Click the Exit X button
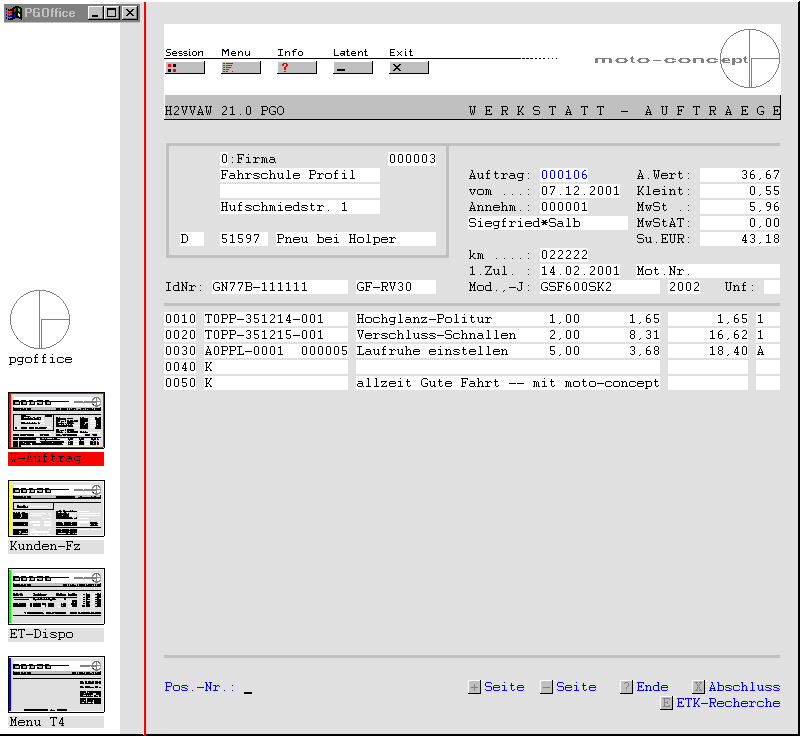 [408, 68]
